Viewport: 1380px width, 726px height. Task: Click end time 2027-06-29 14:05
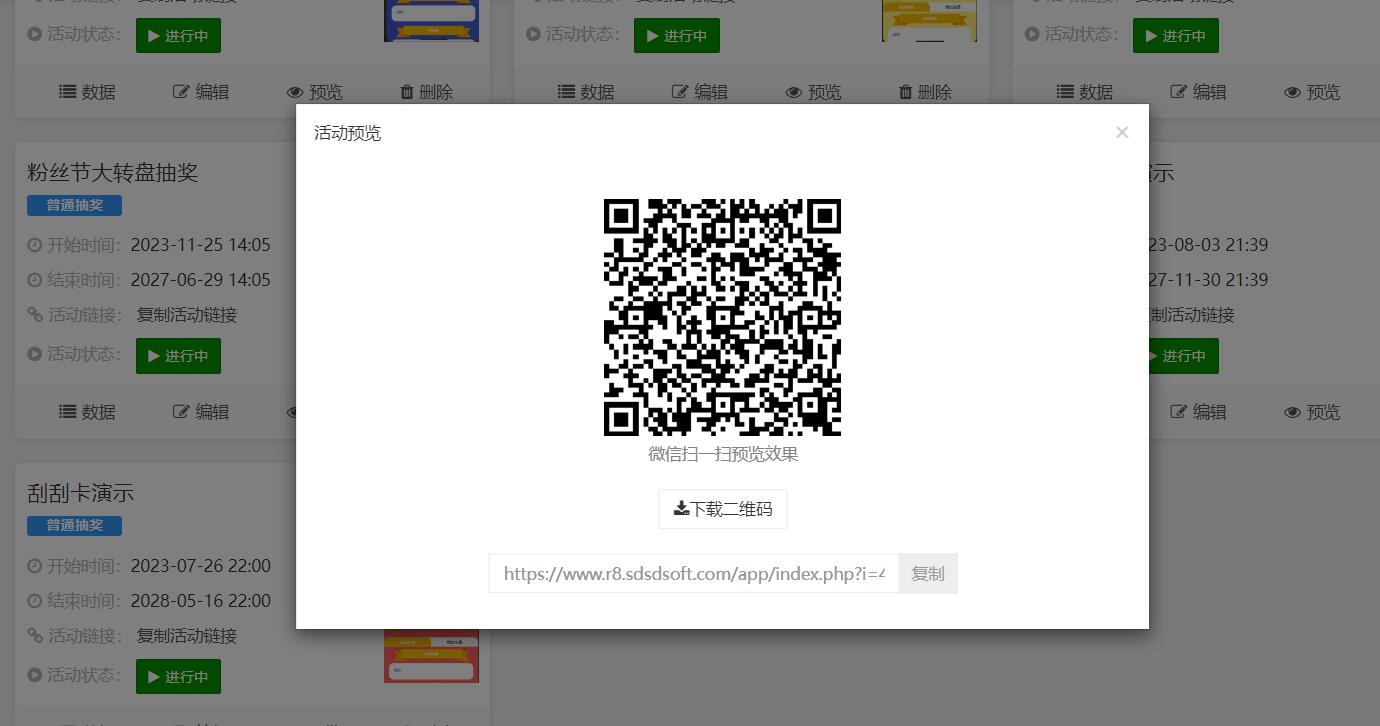tap(201, 280)
